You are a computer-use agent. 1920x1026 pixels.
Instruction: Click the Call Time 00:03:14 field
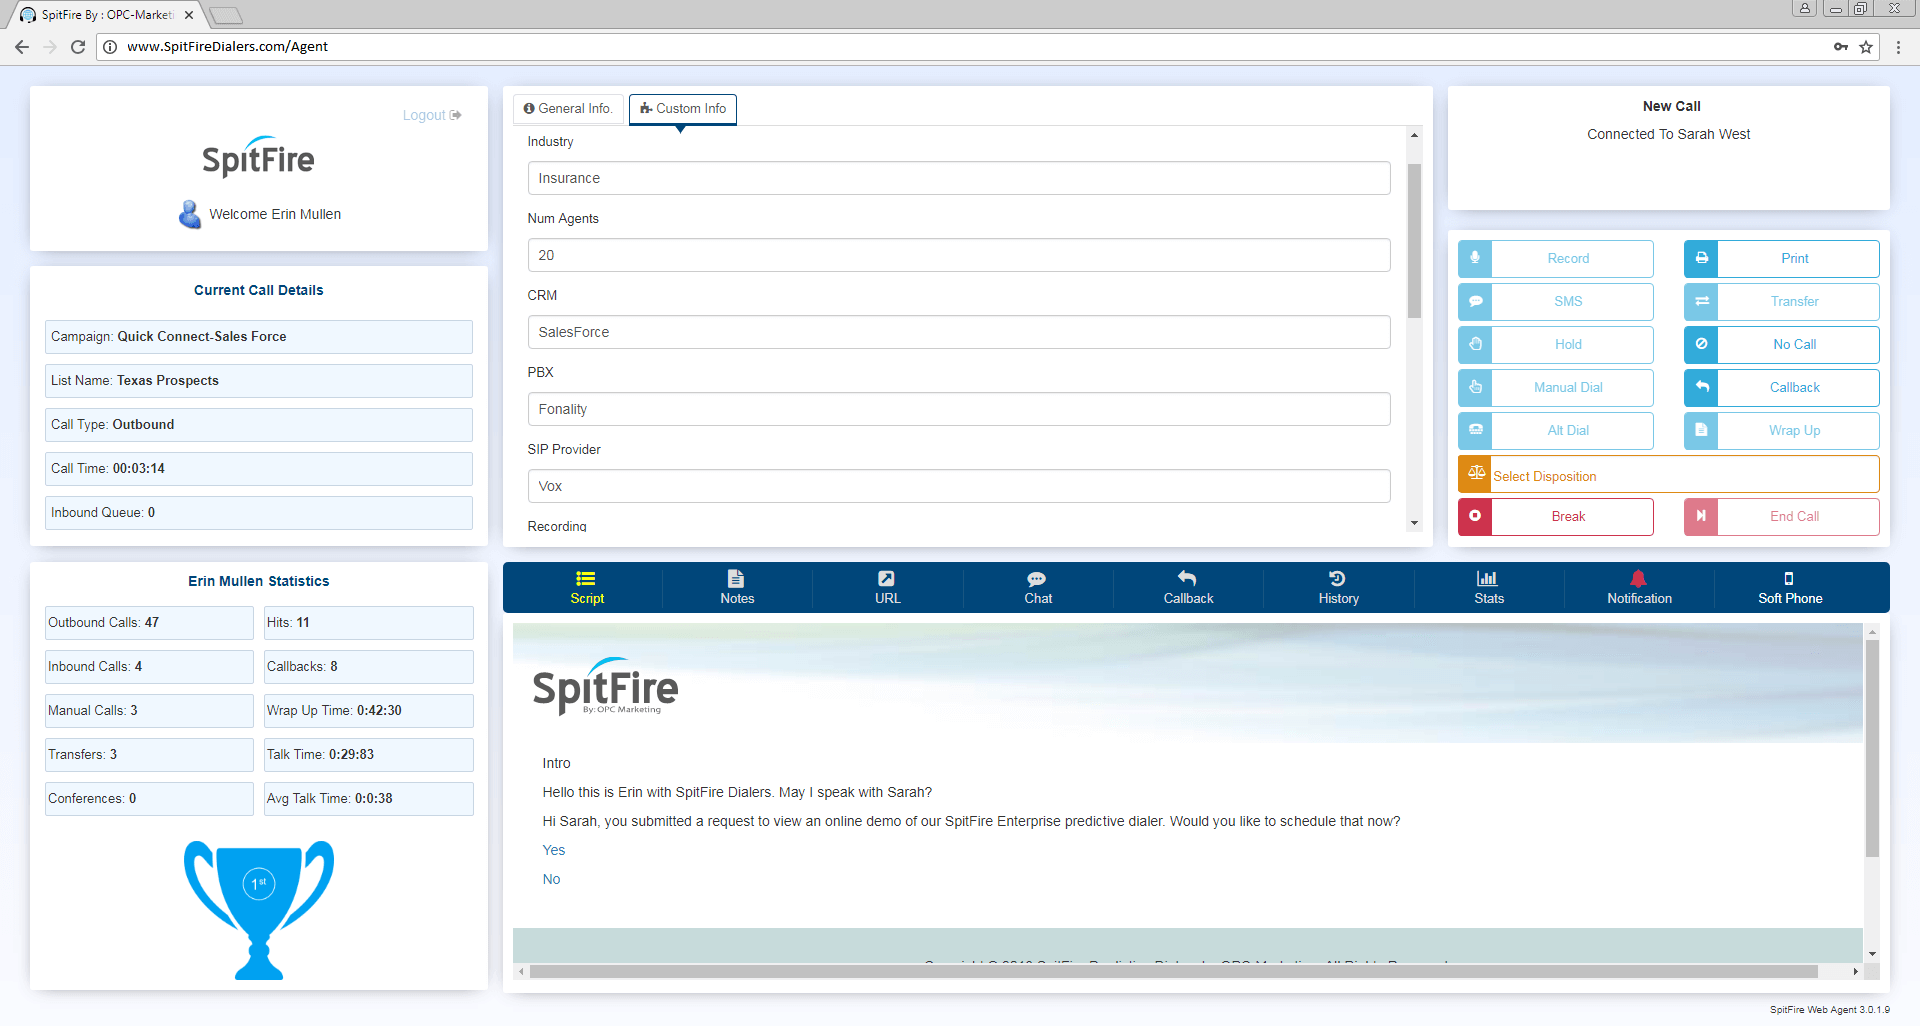(x=259, y=469)
